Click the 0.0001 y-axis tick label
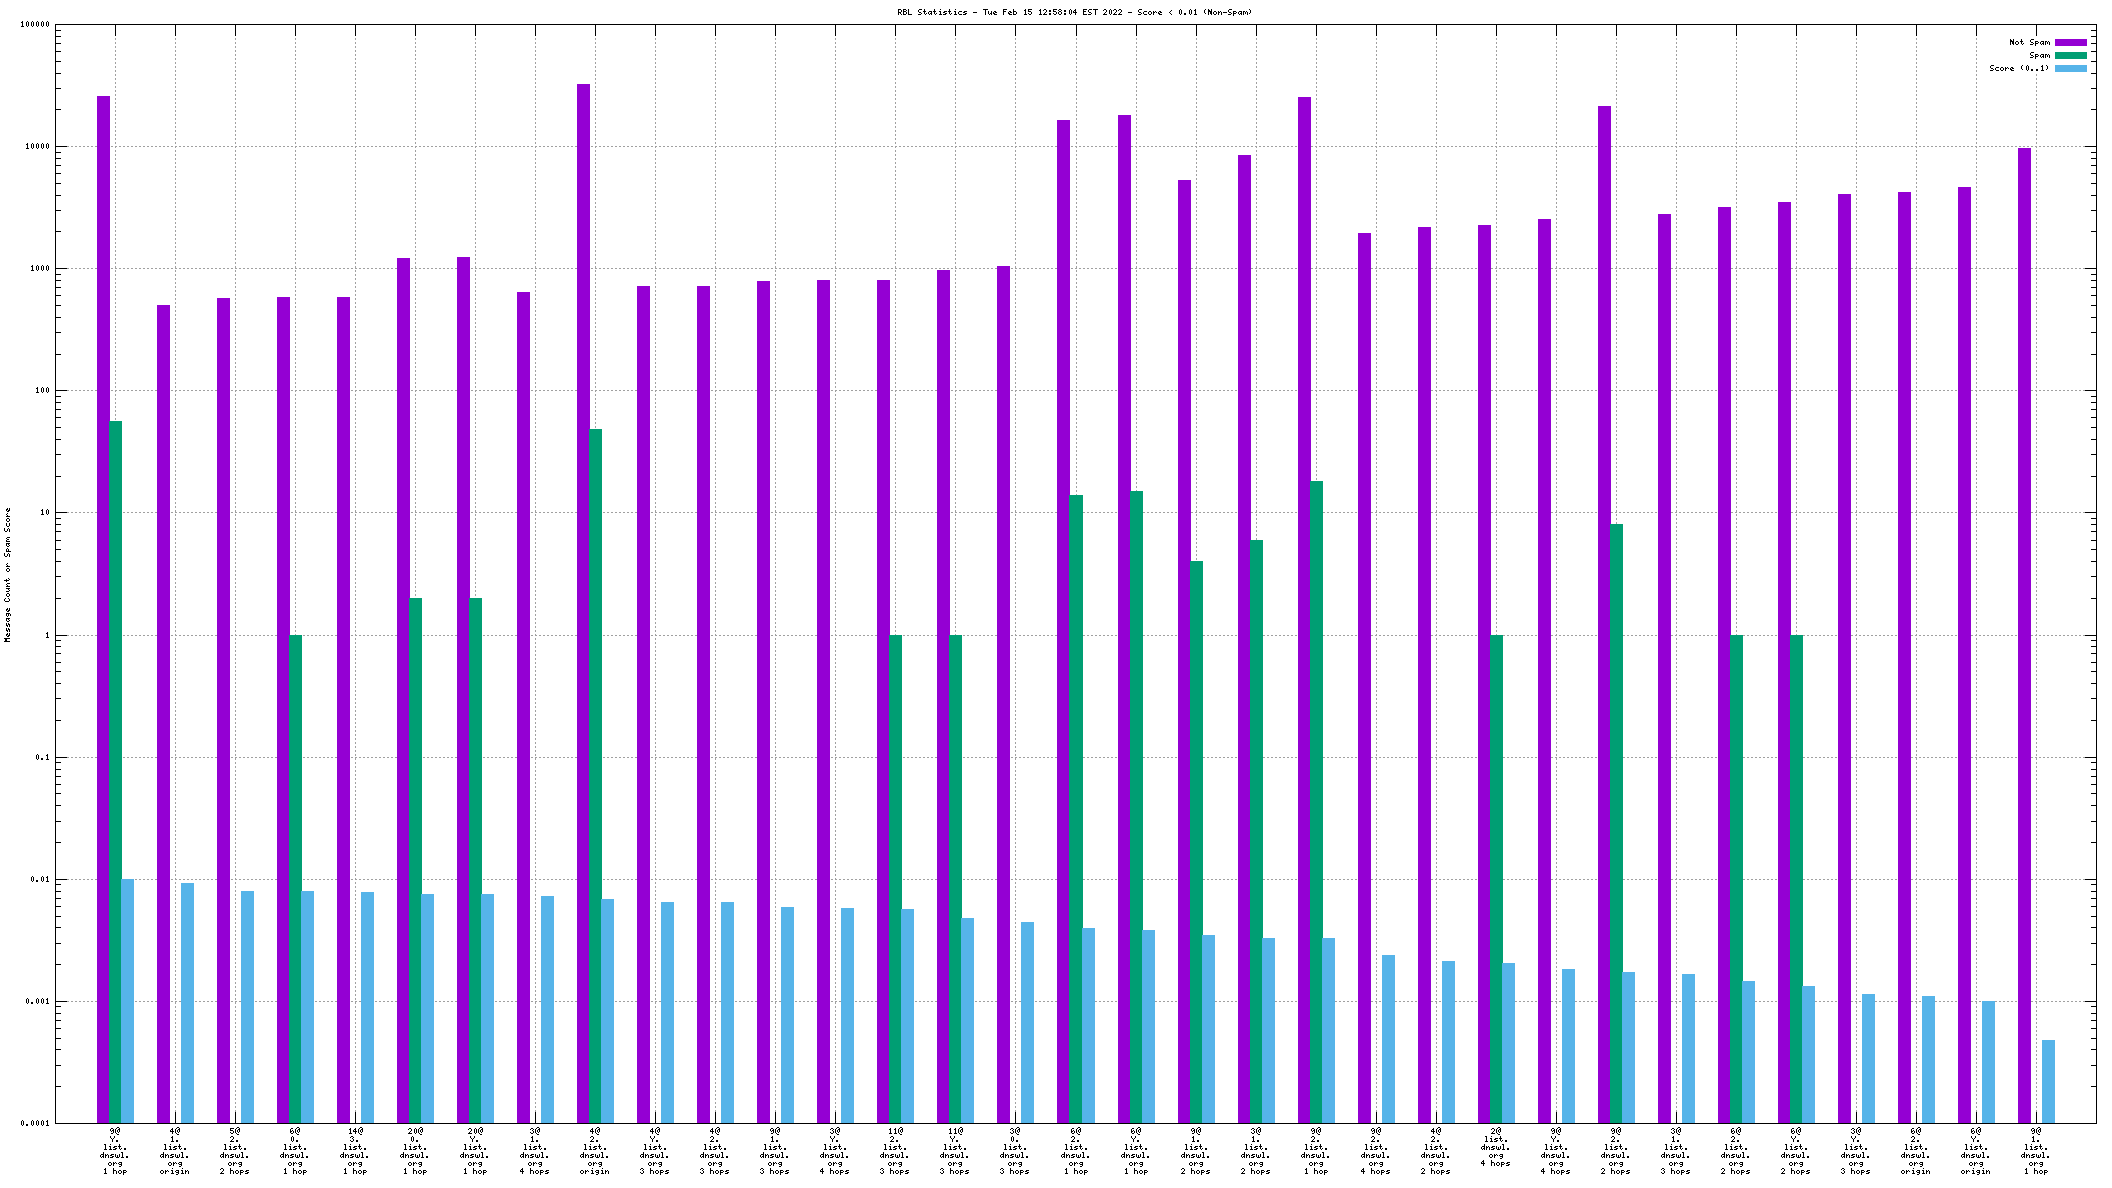 point(35,1123)
